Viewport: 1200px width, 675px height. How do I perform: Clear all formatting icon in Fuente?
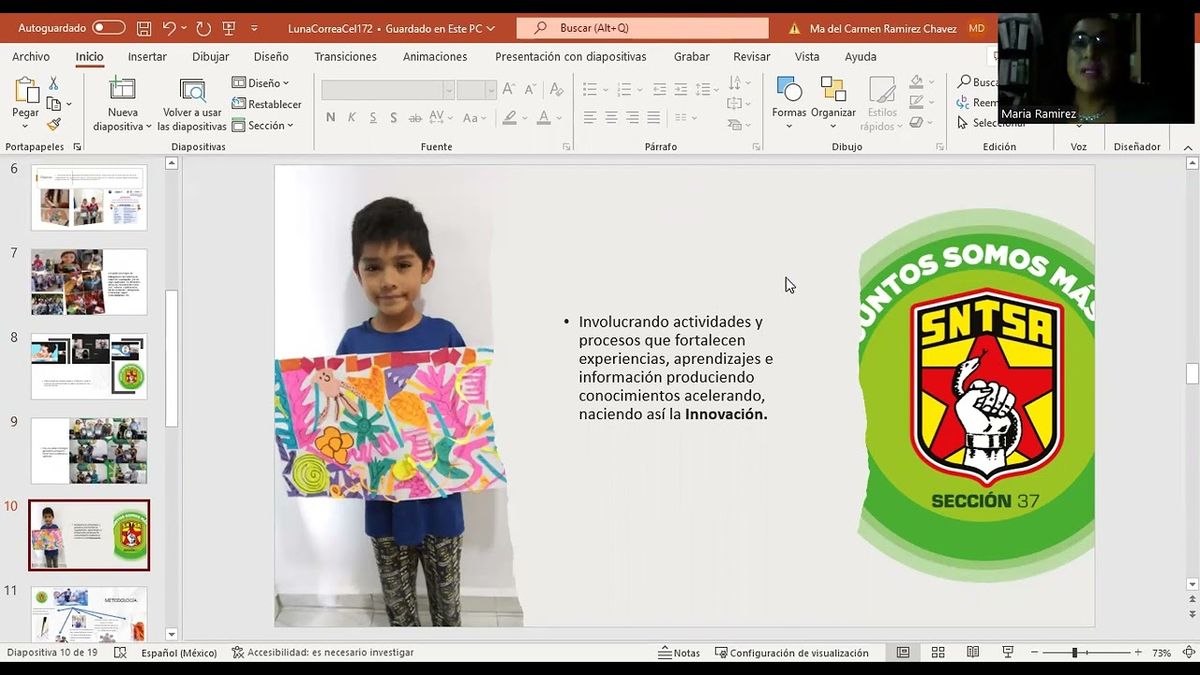click(555, 90)
